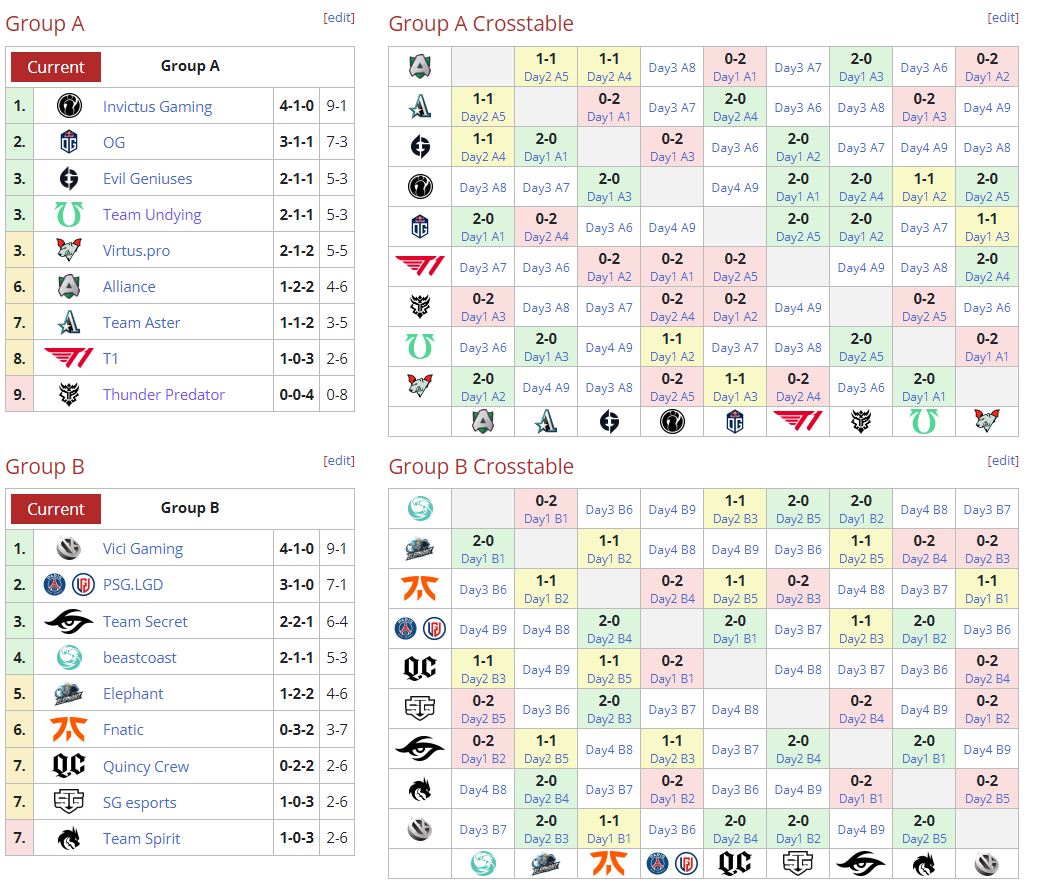Viewport: 1043px width, 890px height.
Task: Click Team Secret logo in Group B standings
Action: point(68,621)
